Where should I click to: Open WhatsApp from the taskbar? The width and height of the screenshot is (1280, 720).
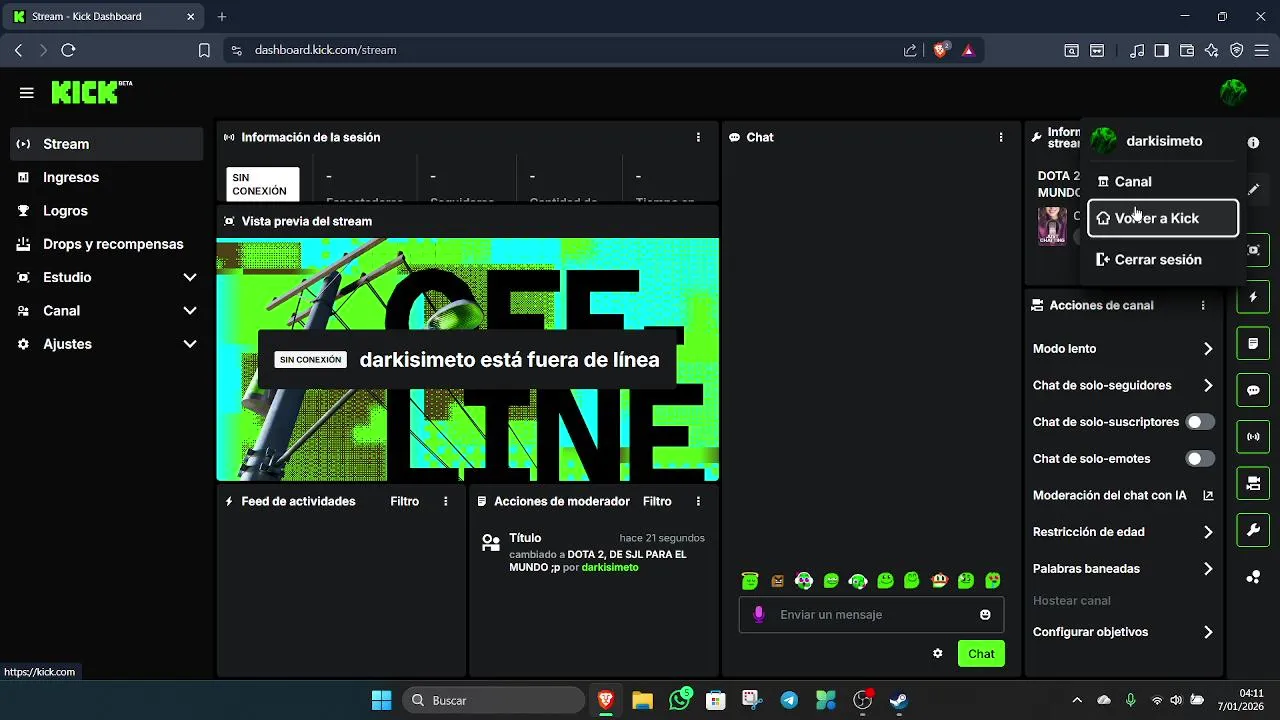pos(680,700)
